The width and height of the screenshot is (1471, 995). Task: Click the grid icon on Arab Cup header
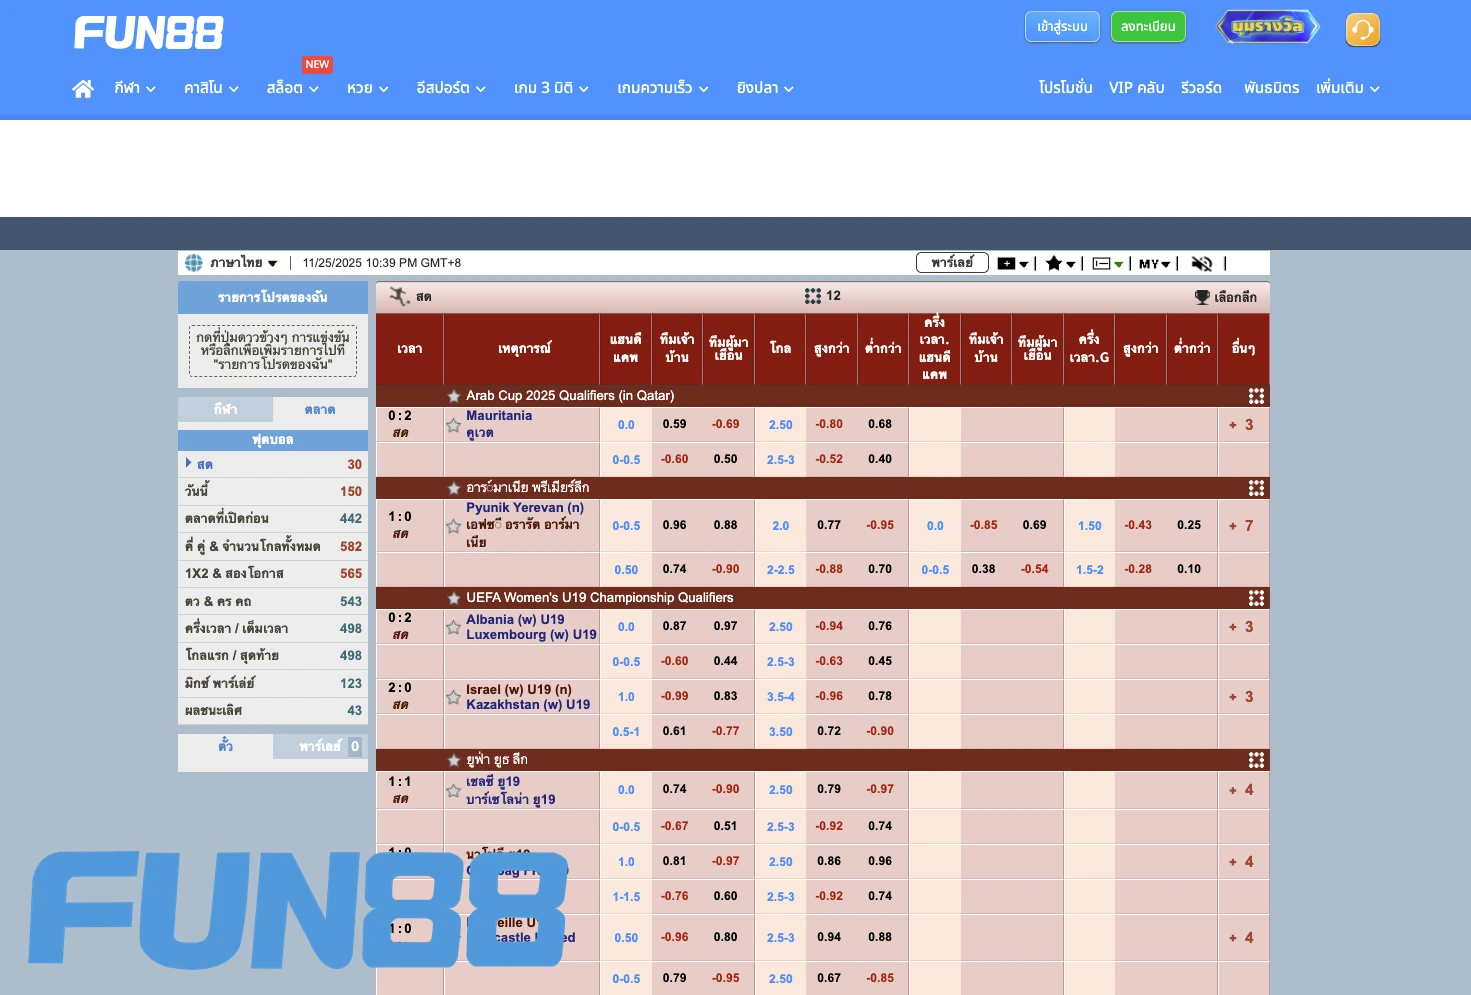(1256, 396)
